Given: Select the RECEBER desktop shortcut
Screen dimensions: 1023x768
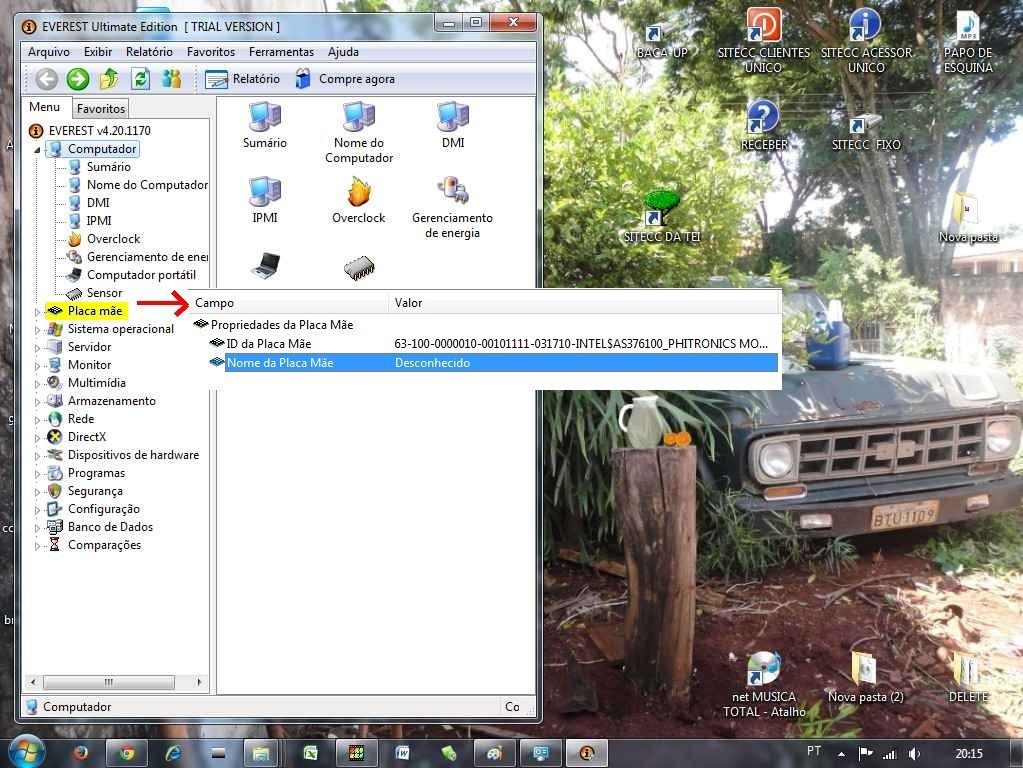Looking at the screenshot, I should pos(764,126).
